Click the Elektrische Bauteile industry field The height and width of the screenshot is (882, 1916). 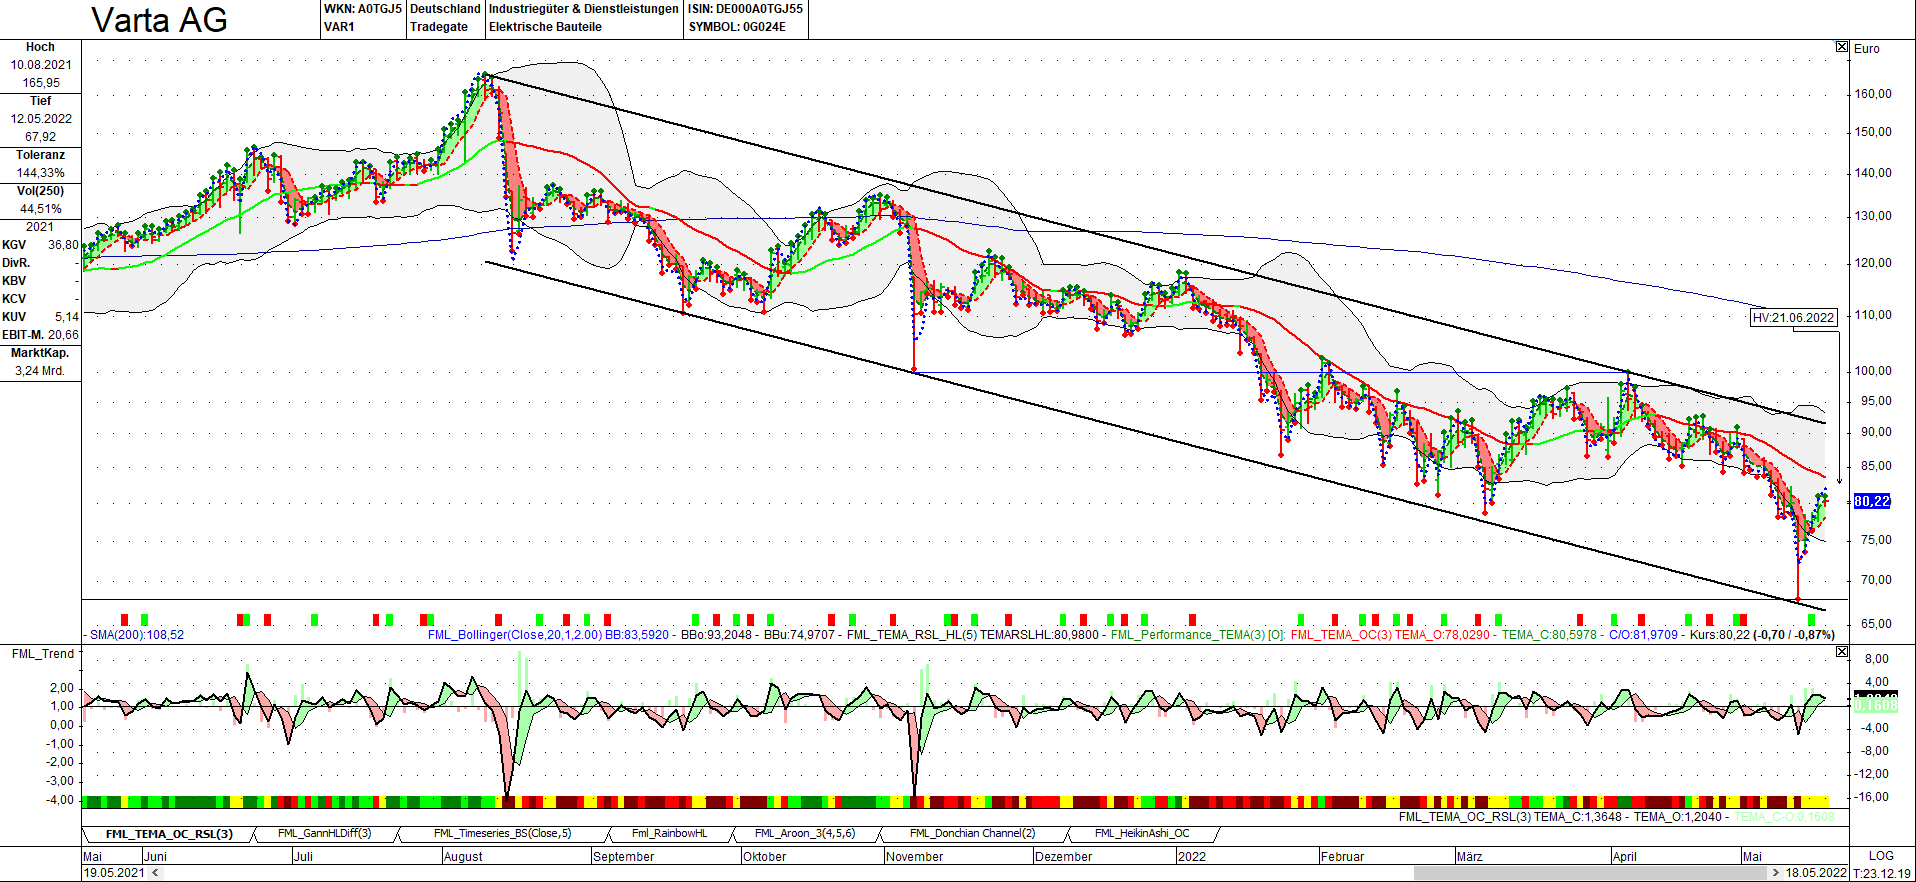tap(545, 27)
